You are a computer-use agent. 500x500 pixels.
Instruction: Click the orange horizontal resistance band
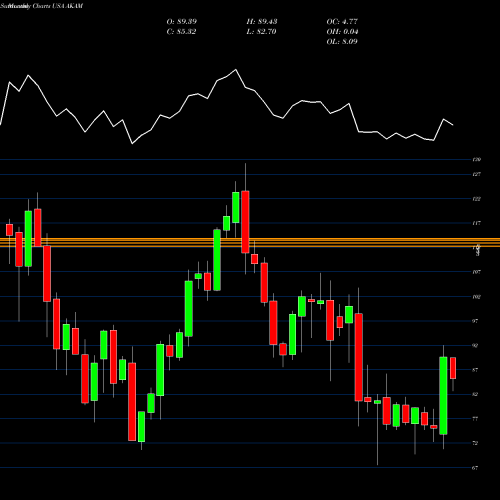coord(250,242)
